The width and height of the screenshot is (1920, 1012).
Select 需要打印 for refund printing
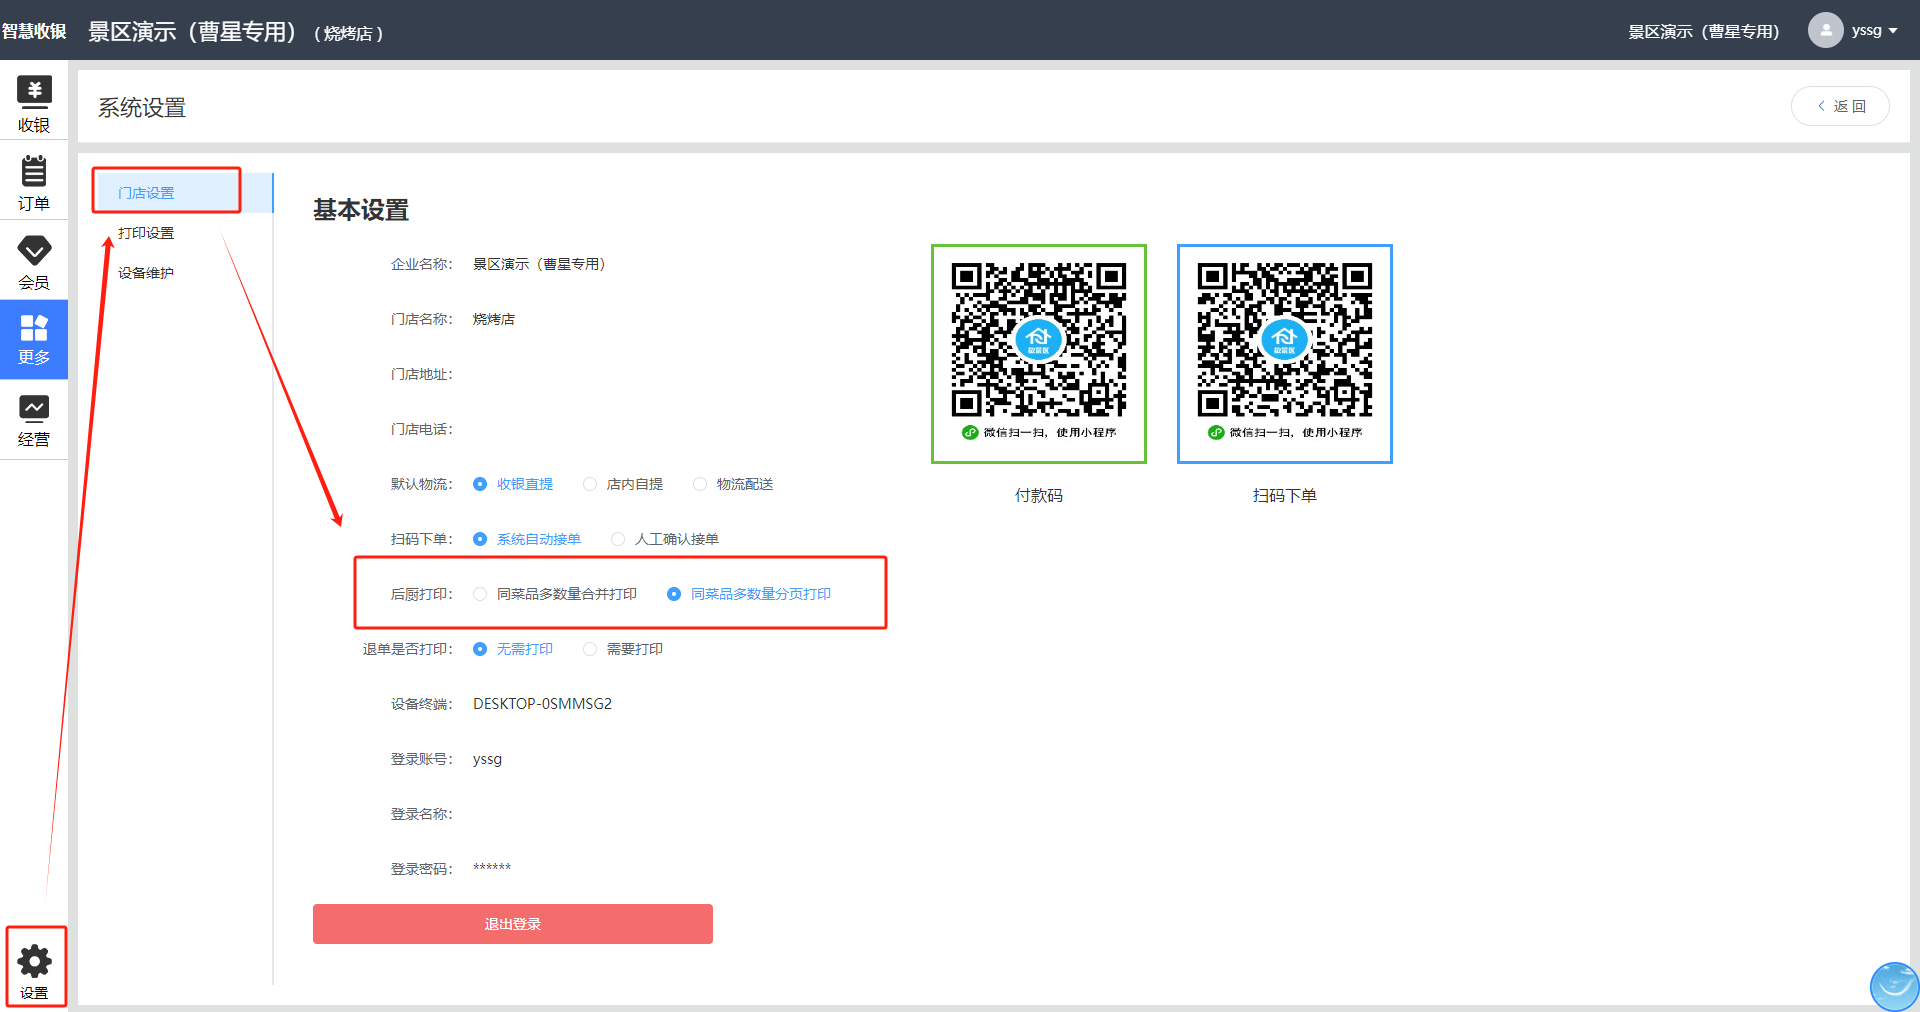(x=591, y=649)
